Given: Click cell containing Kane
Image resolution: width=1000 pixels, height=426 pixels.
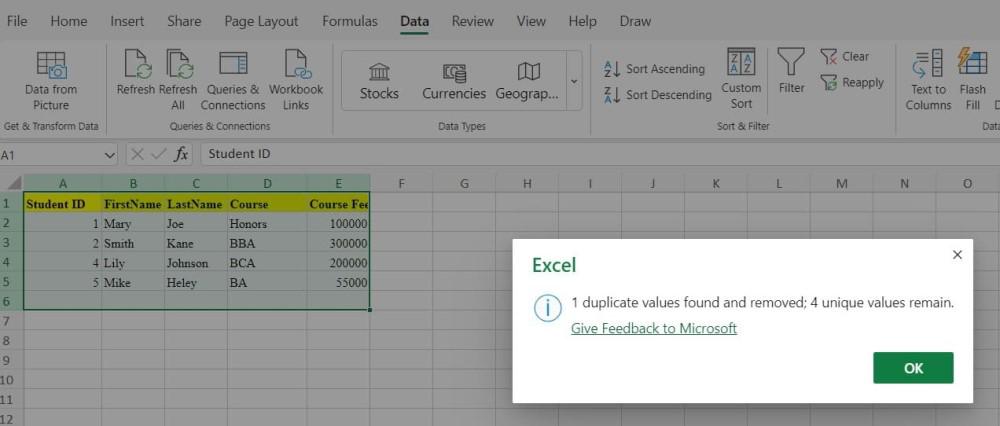Looking at the screenshot, I should click(x=195, y=243).
